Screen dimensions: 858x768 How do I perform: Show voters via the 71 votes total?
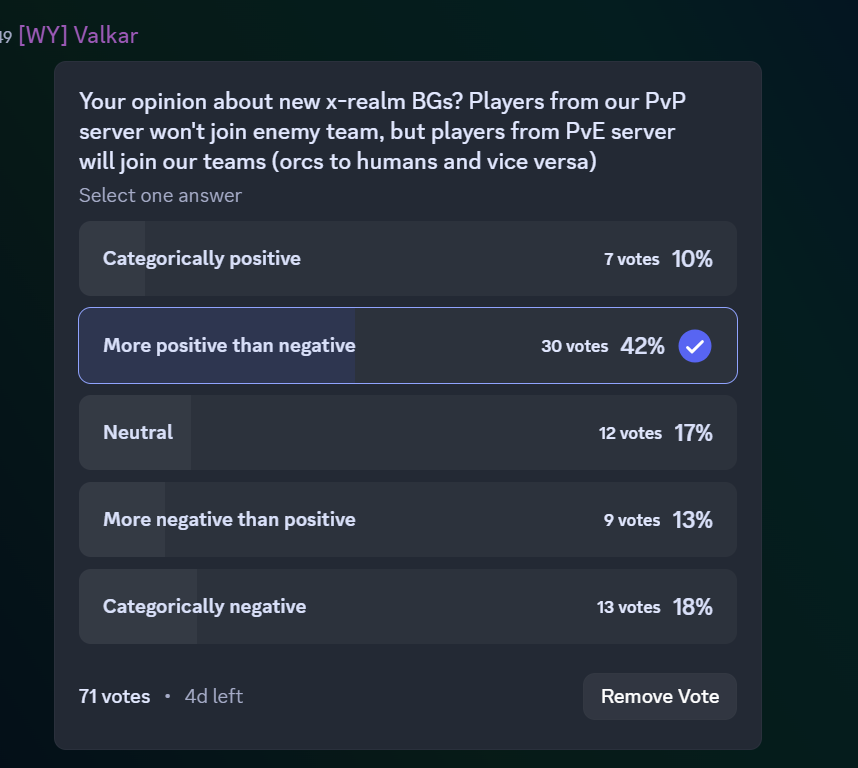[x=114, y=696]
